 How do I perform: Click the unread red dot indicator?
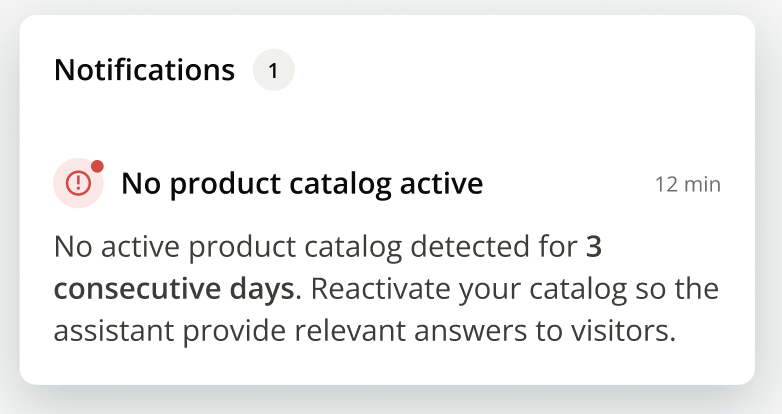(x=97, y=166)
